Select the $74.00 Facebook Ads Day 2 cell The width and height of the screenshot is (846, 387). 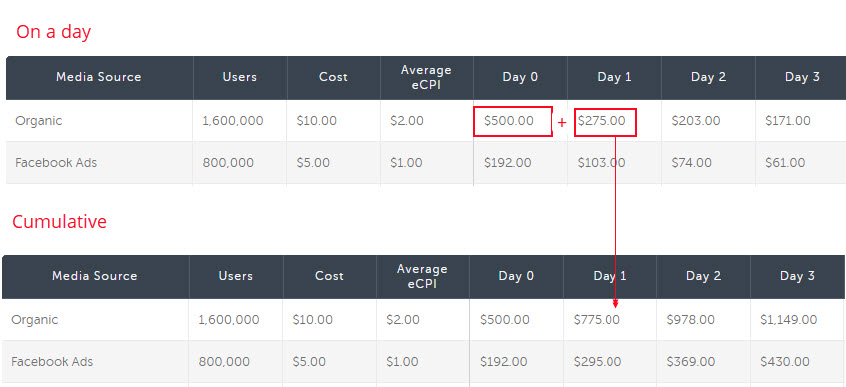click(x=692, y=162)
